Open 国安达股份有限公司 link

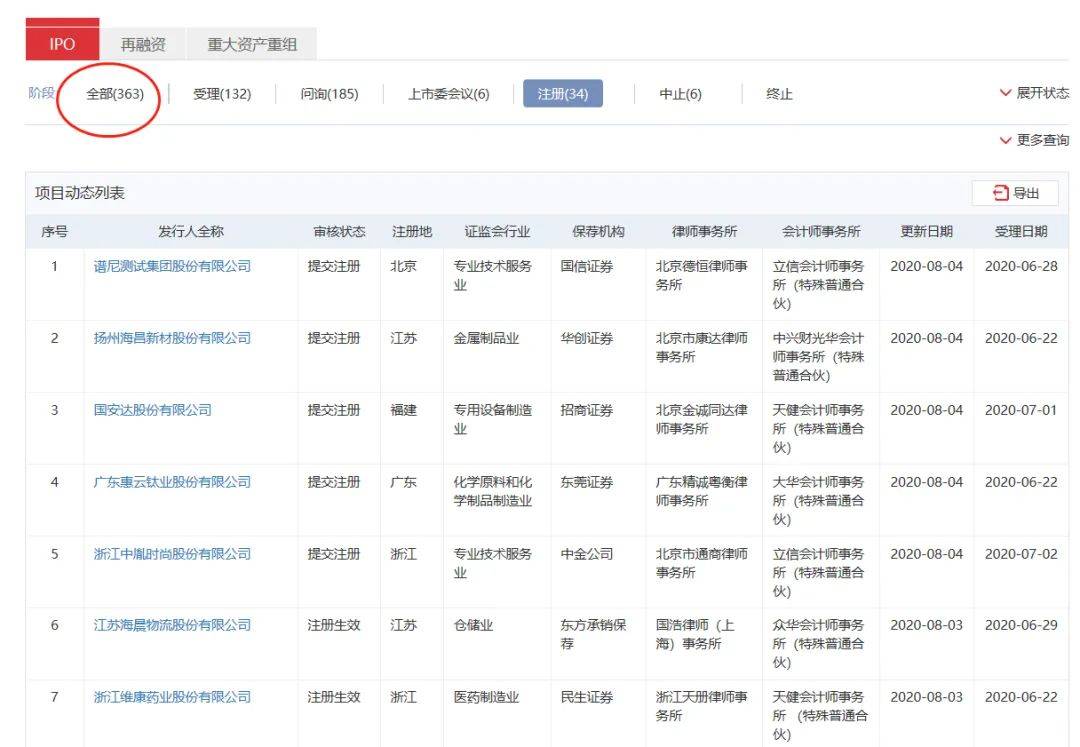point(153,410)
